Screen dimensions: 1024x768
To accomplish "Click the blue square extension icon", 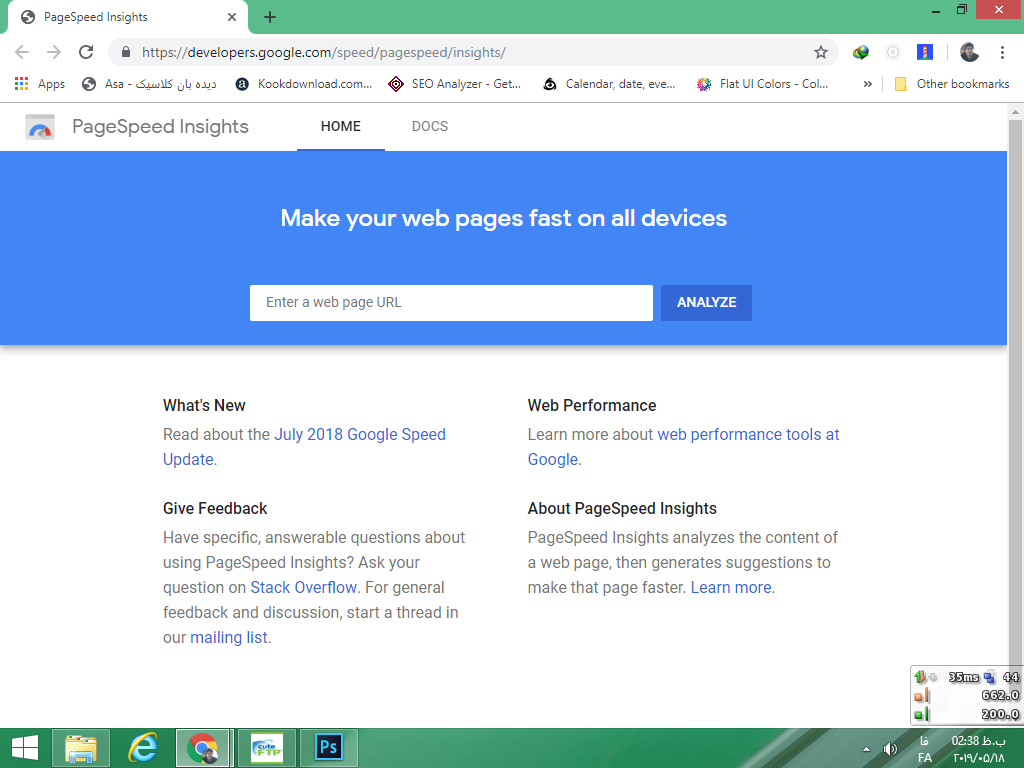I will [925, 52].
